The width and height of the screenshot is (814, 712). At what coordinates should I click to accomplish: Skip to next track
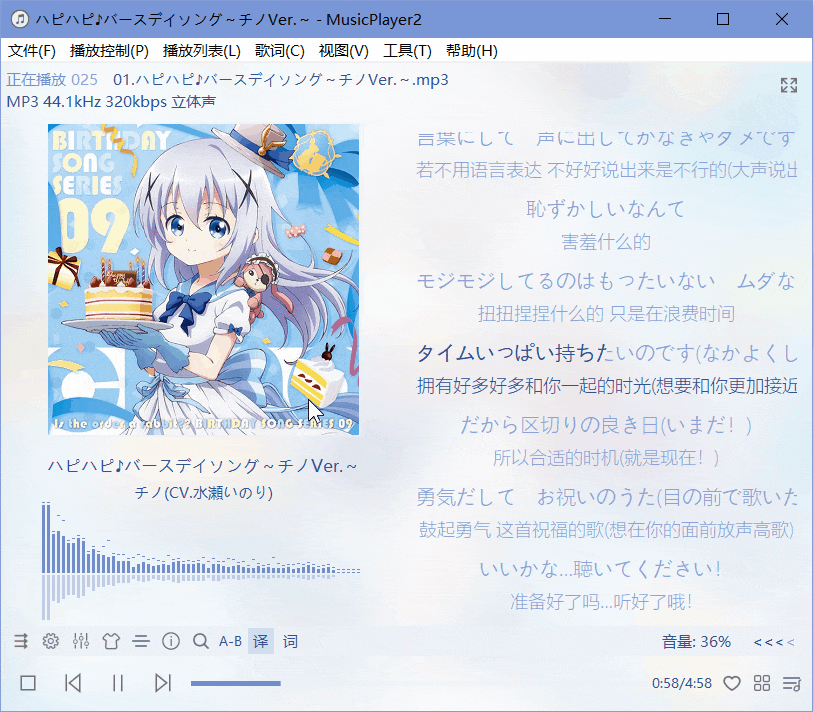[x=163, y=683]
